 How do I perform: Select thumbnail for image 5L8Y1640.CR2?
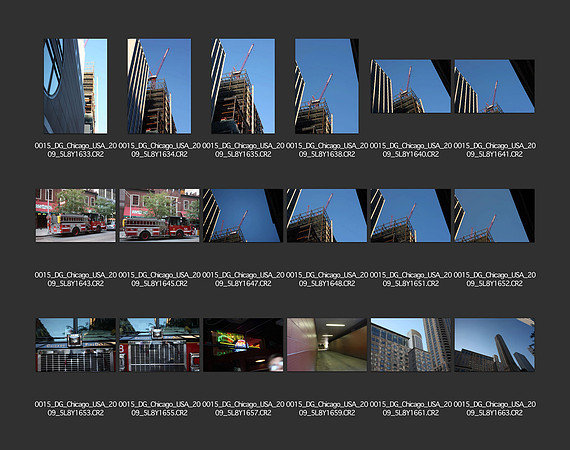(411, 86)
